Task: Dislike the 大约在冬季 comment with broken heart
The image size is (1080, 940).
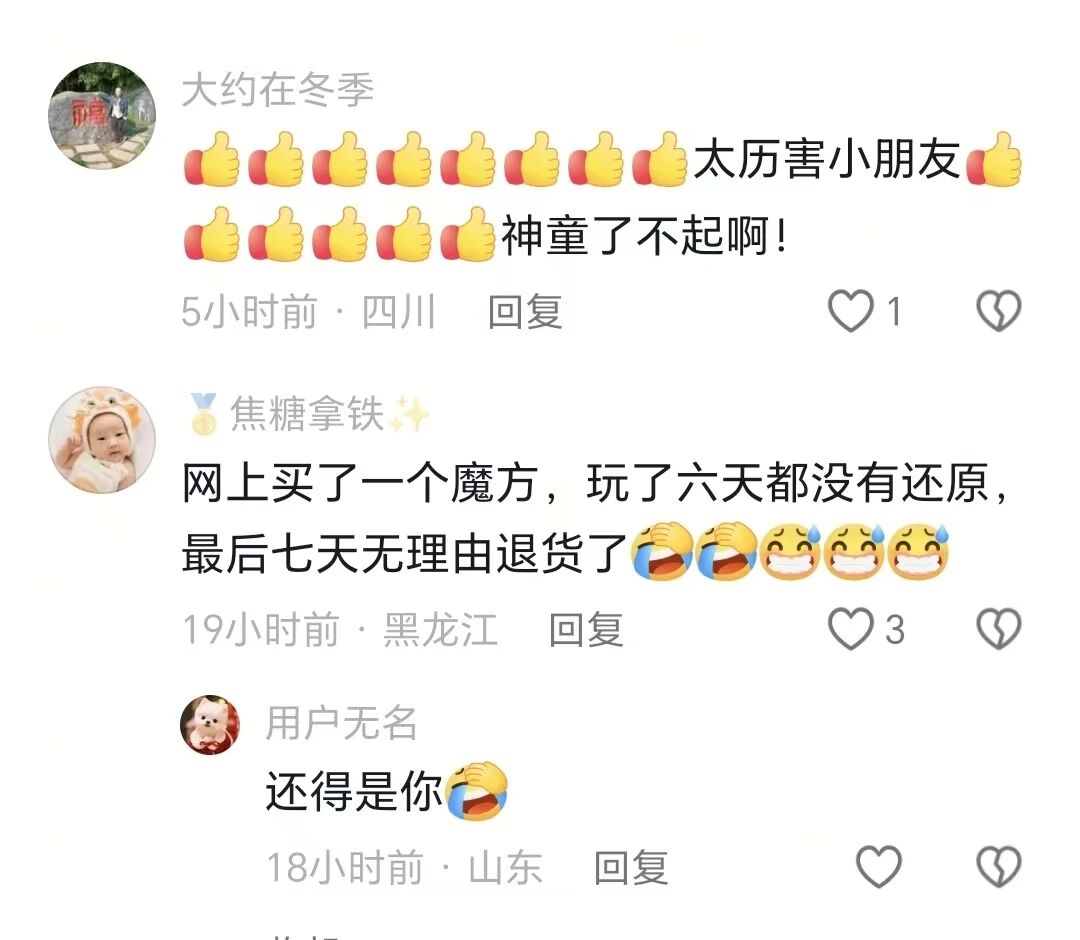Action: (999, 311)
